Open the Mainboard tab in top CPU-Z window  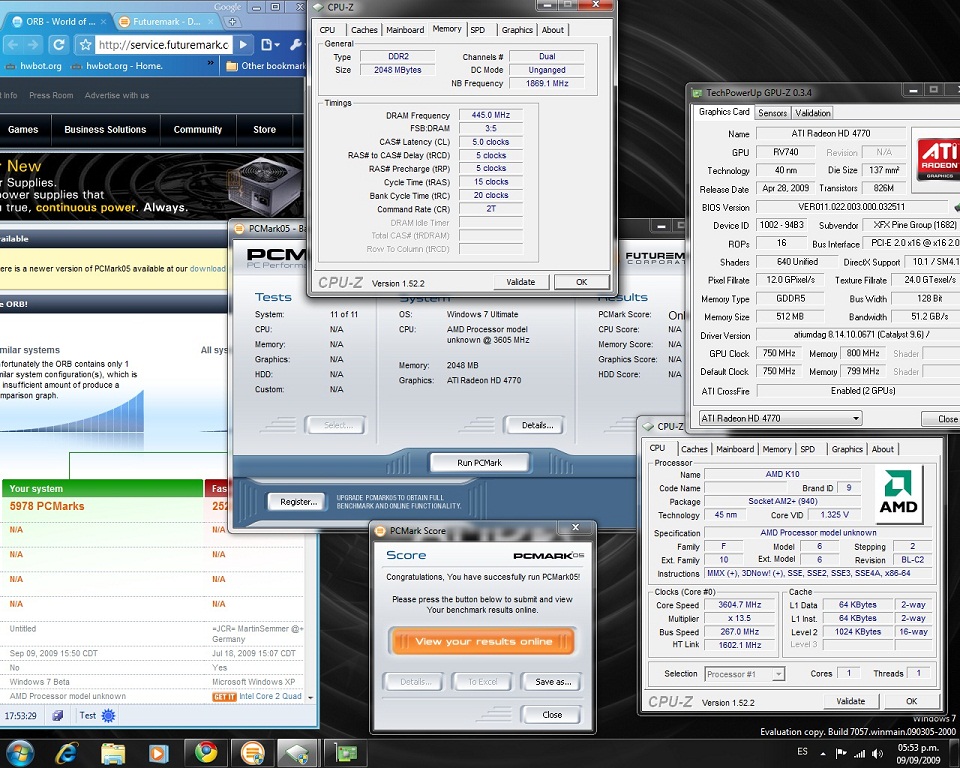pyautogui.click(x=405, y=29)
